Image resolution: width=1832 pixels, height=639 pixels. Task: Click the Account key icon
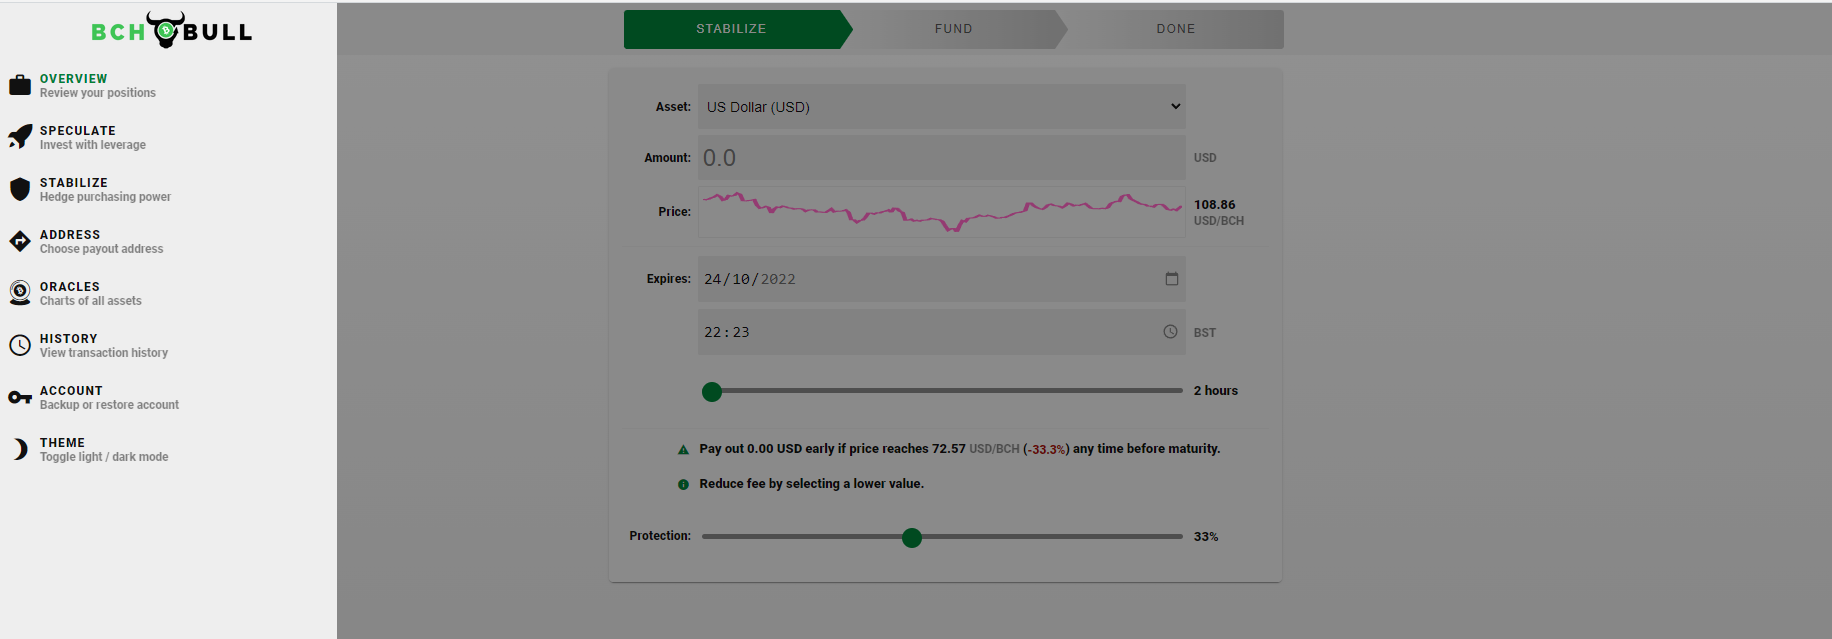pyautogui.click(x=20, y=397)
